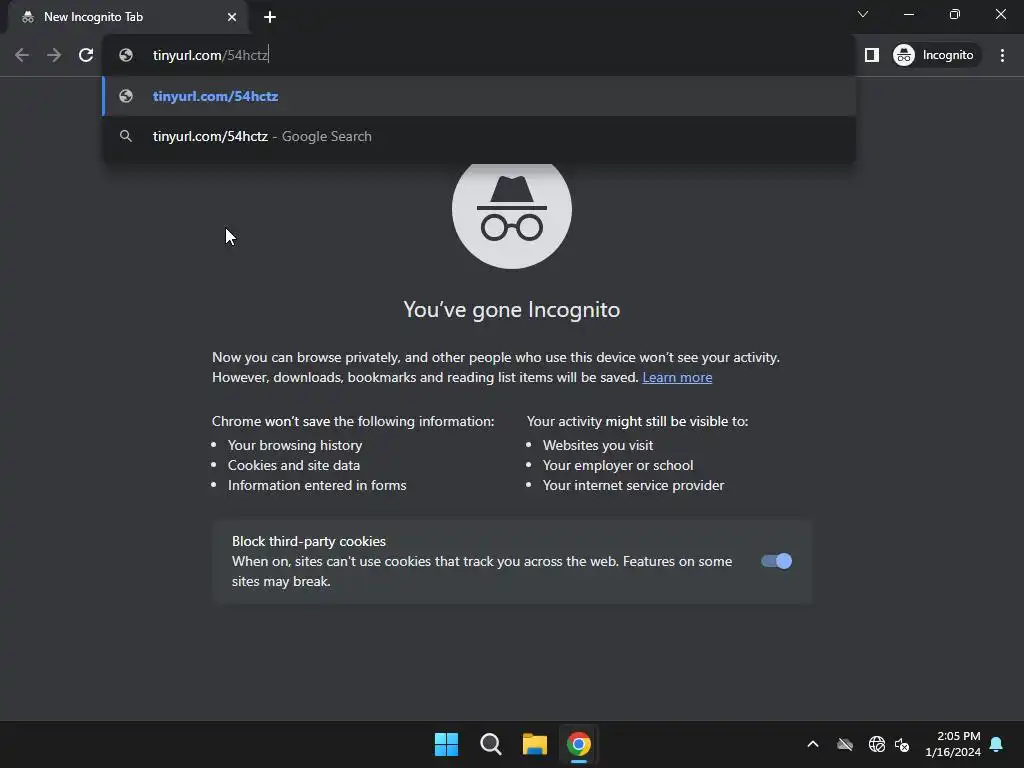Click the browser forward arrow
1024x768 pixels.
point(54,55)
